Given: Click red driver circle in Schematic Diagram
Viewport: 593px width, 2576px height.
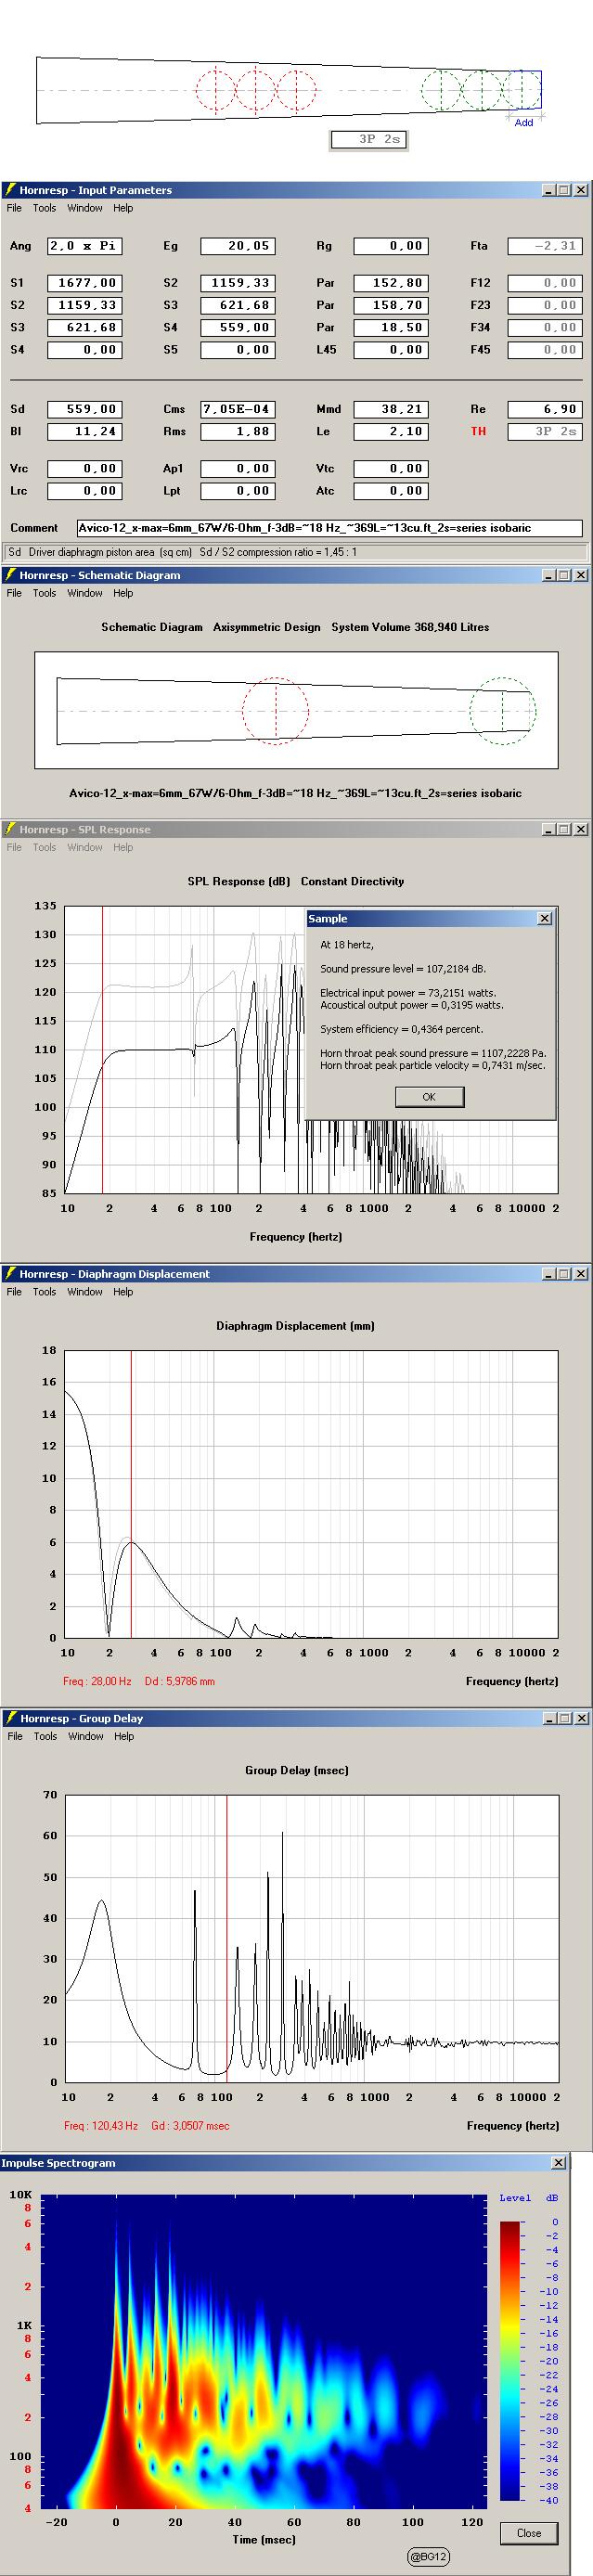Looking at the screenshot, I should pyautogui.click(x=275, y=710).
